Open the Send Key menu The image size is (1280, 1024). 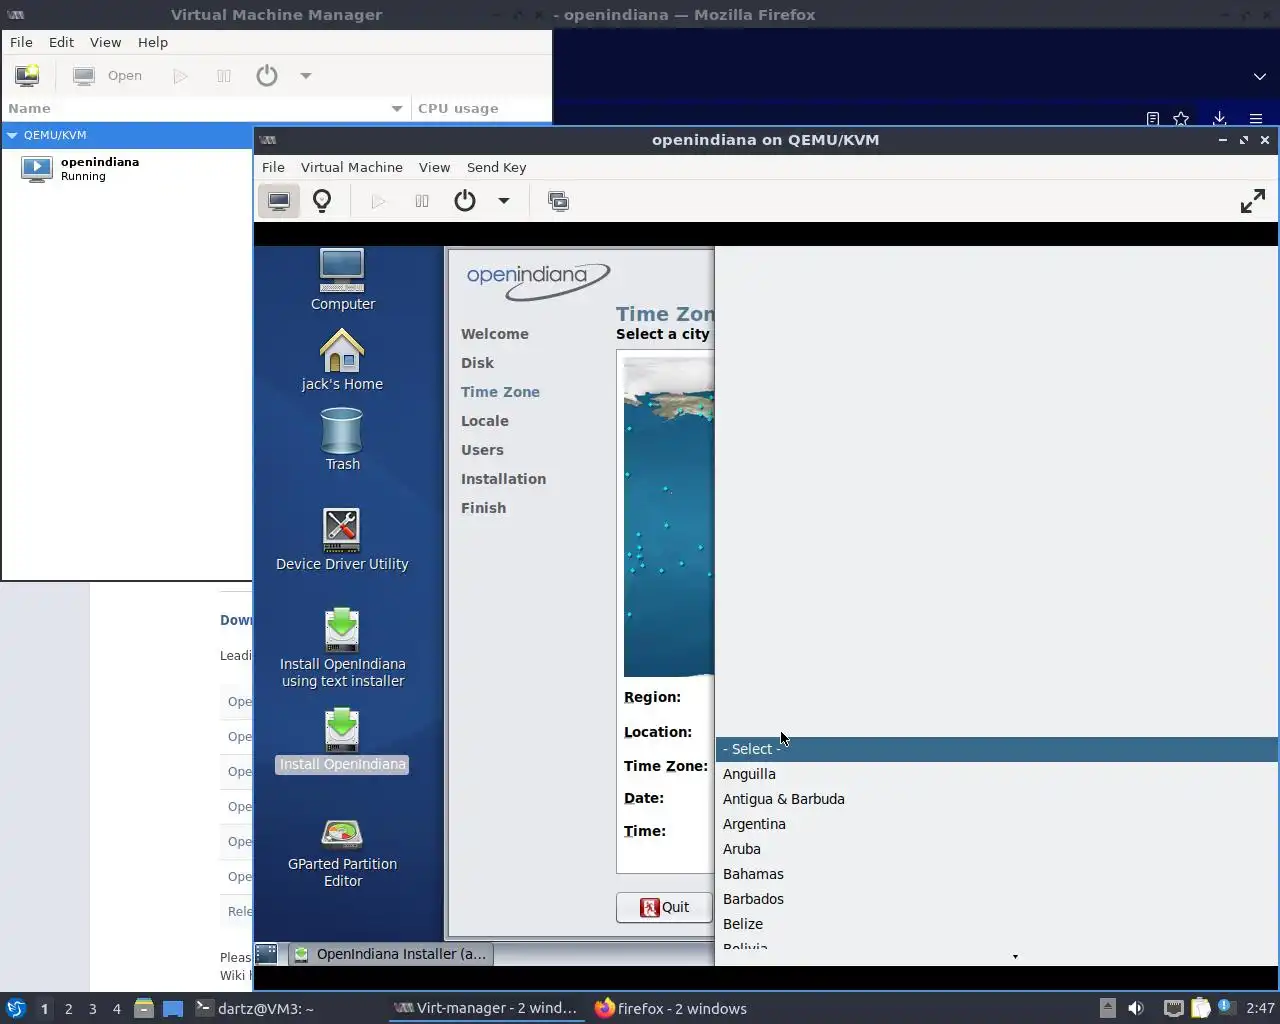coord(496,167)
